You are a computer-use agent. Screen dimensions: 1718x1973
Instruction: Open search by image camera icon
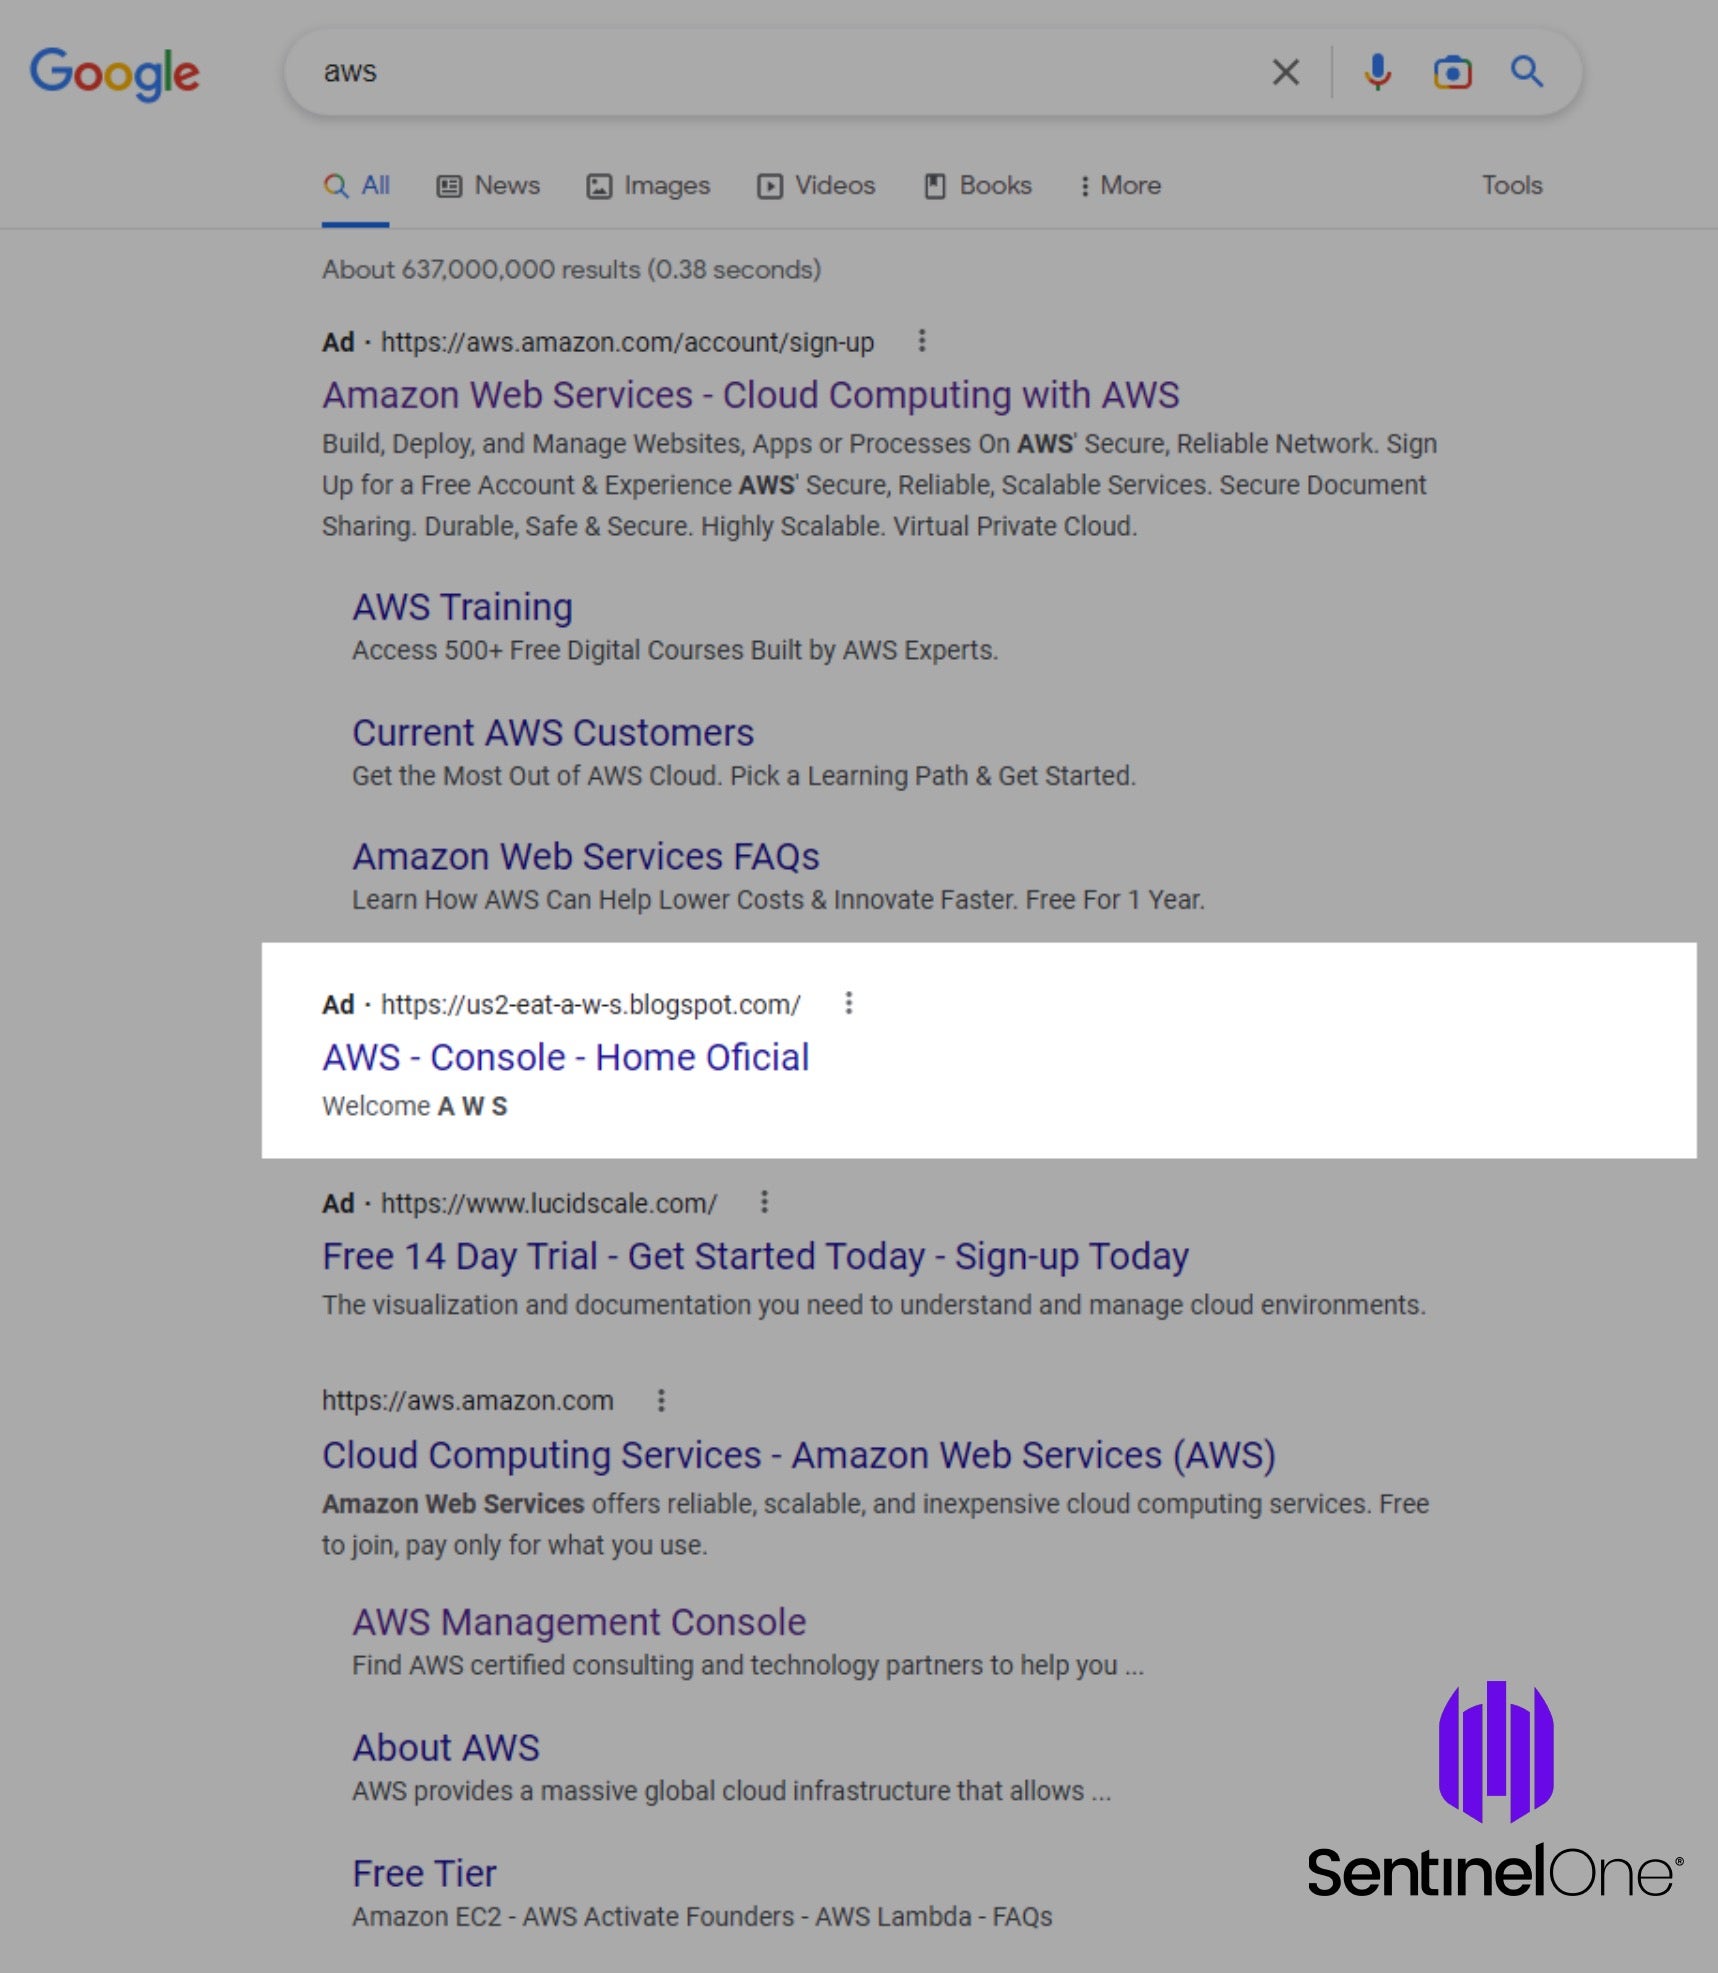click(1452, 72)
